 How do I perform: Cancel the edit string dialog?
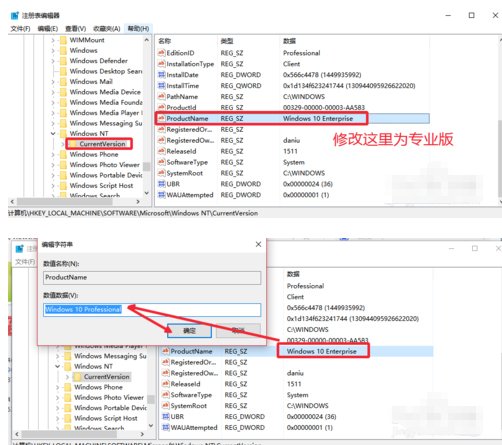238,331
